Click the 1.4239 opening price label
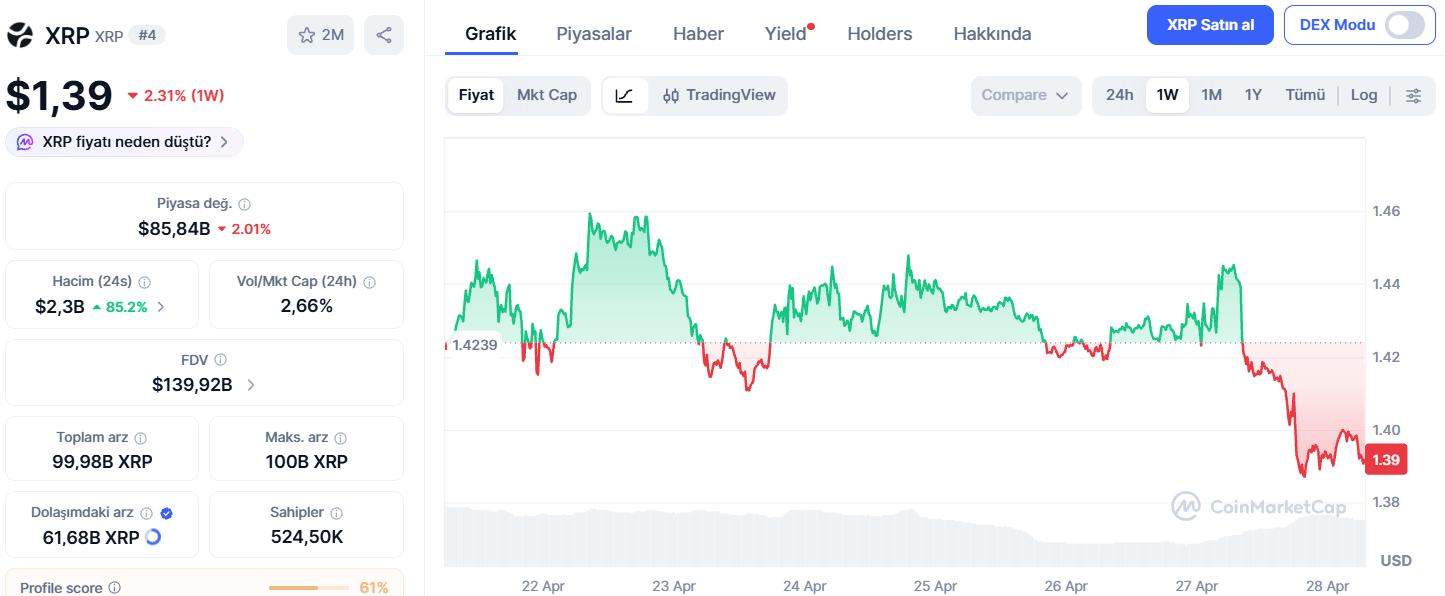This screenshot has height=596, width=1445. (x=474, y=344)
